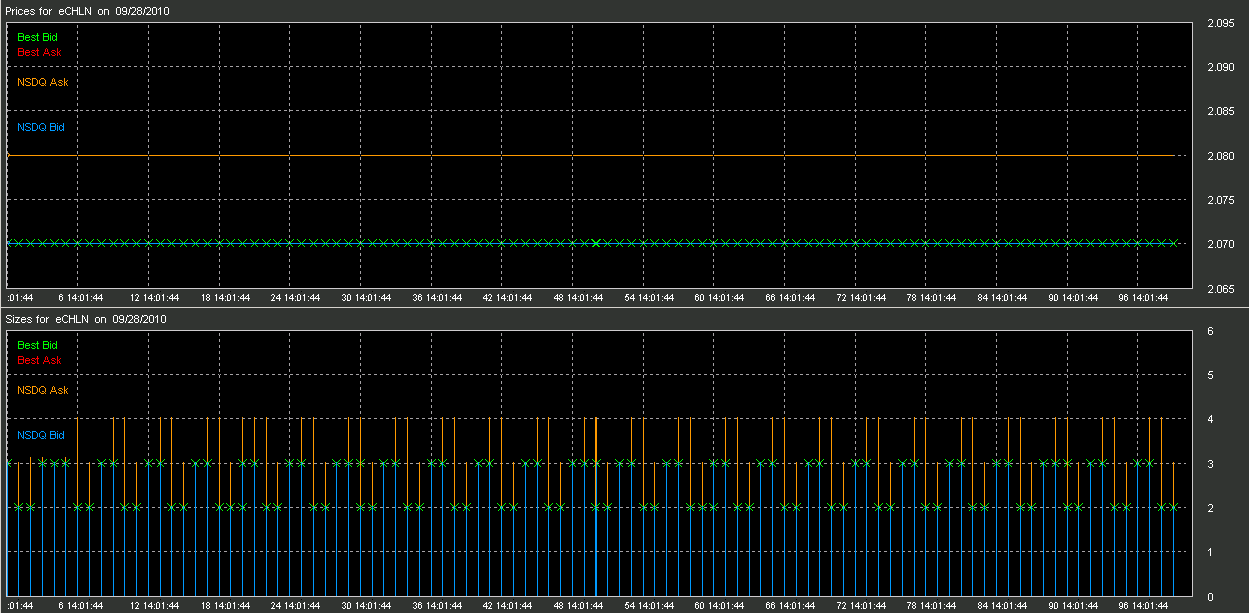This screenshot has height=613, width=1249.
Task: Click '6 14:01:44' on Sizes chart time axis
Action: [x=81, y=606]
